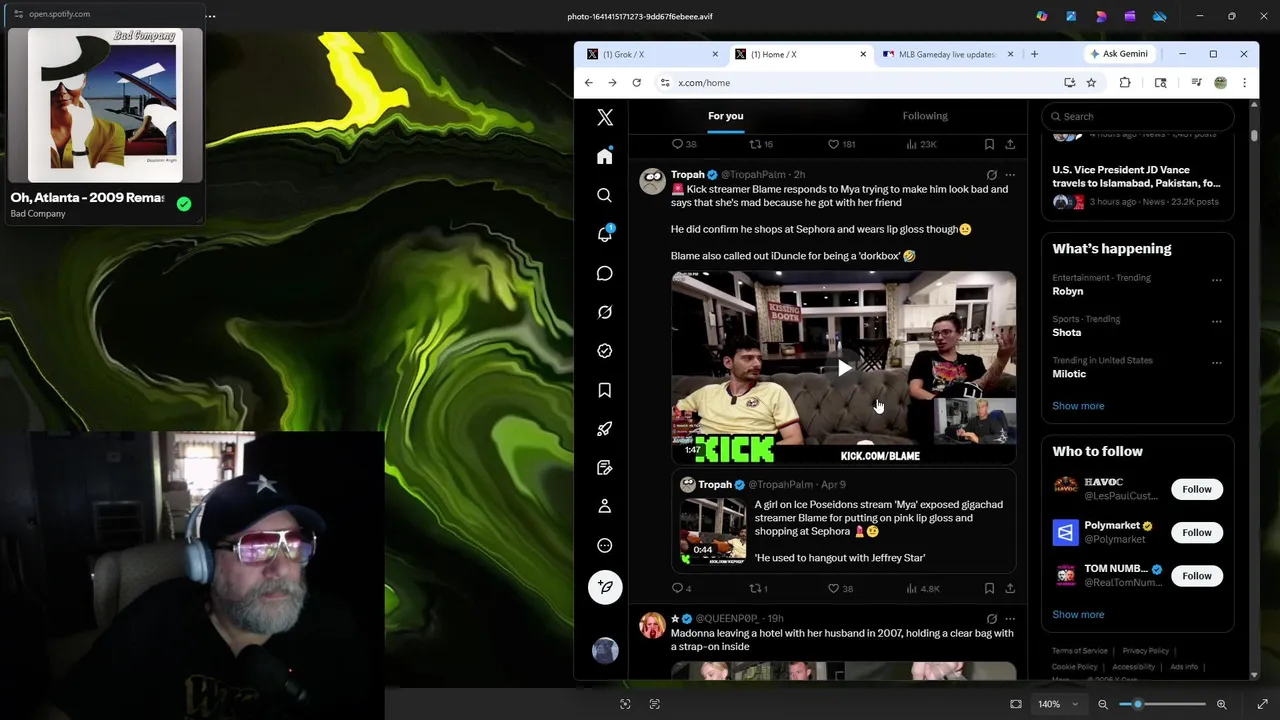Go to Home via the sidebar house icon
The image size is (1280, 720).
(605, 157)
